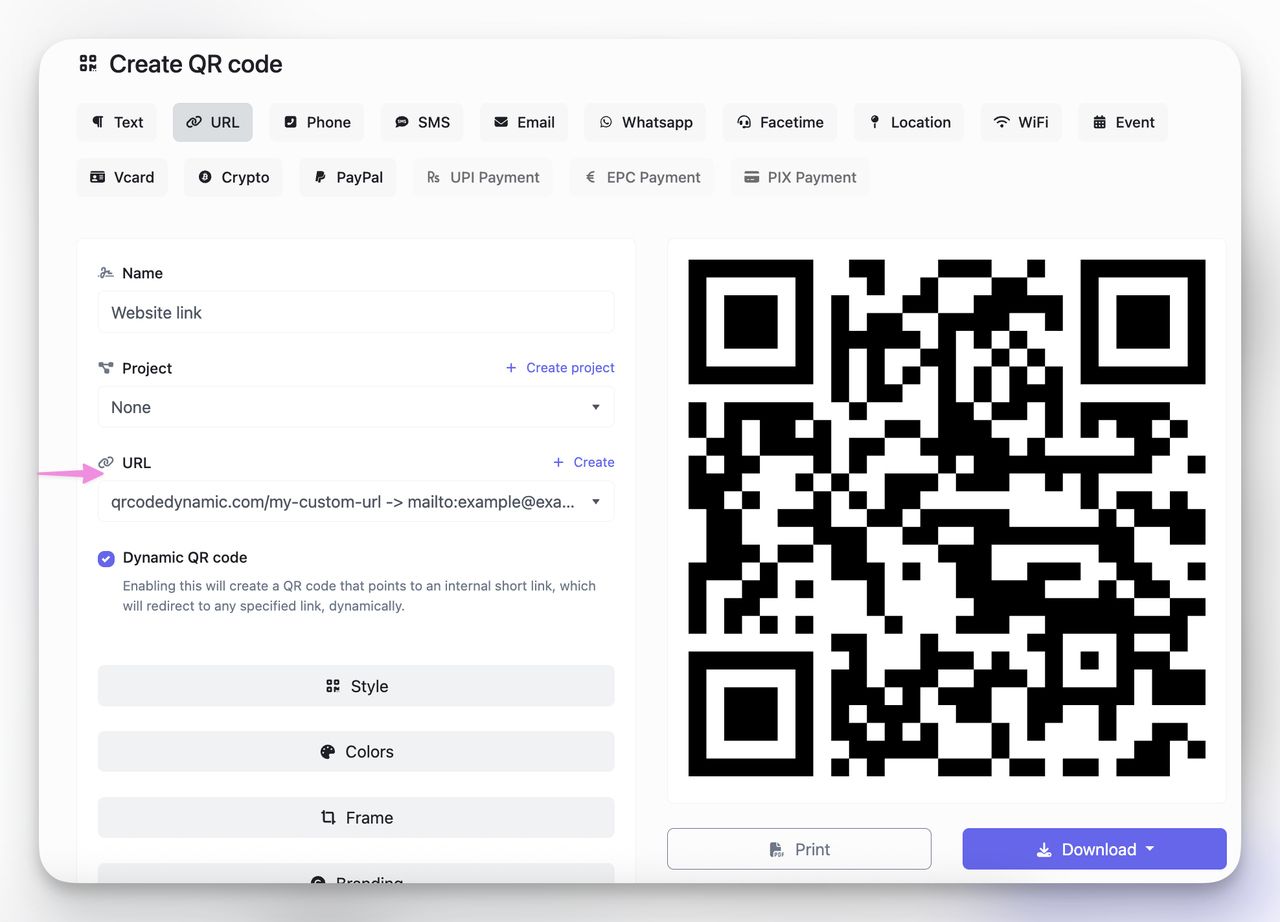Click the Dynamic QR code label text
Screen dimensions: 1280x922
(x=185, y=558)
